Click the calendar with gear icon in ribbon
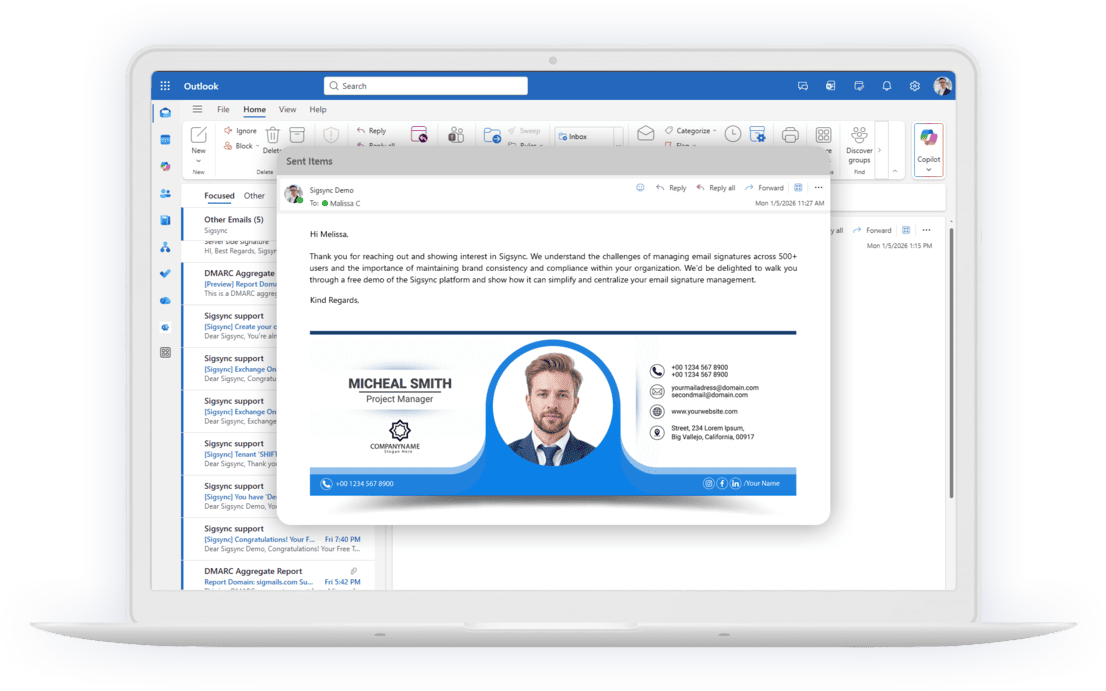 click(758, 134)
